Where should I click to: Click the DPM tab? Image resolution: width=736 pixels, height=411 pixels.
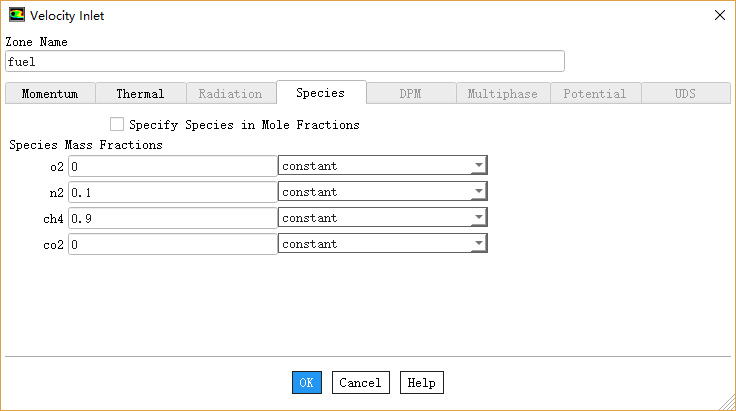(x=411, y=94)
